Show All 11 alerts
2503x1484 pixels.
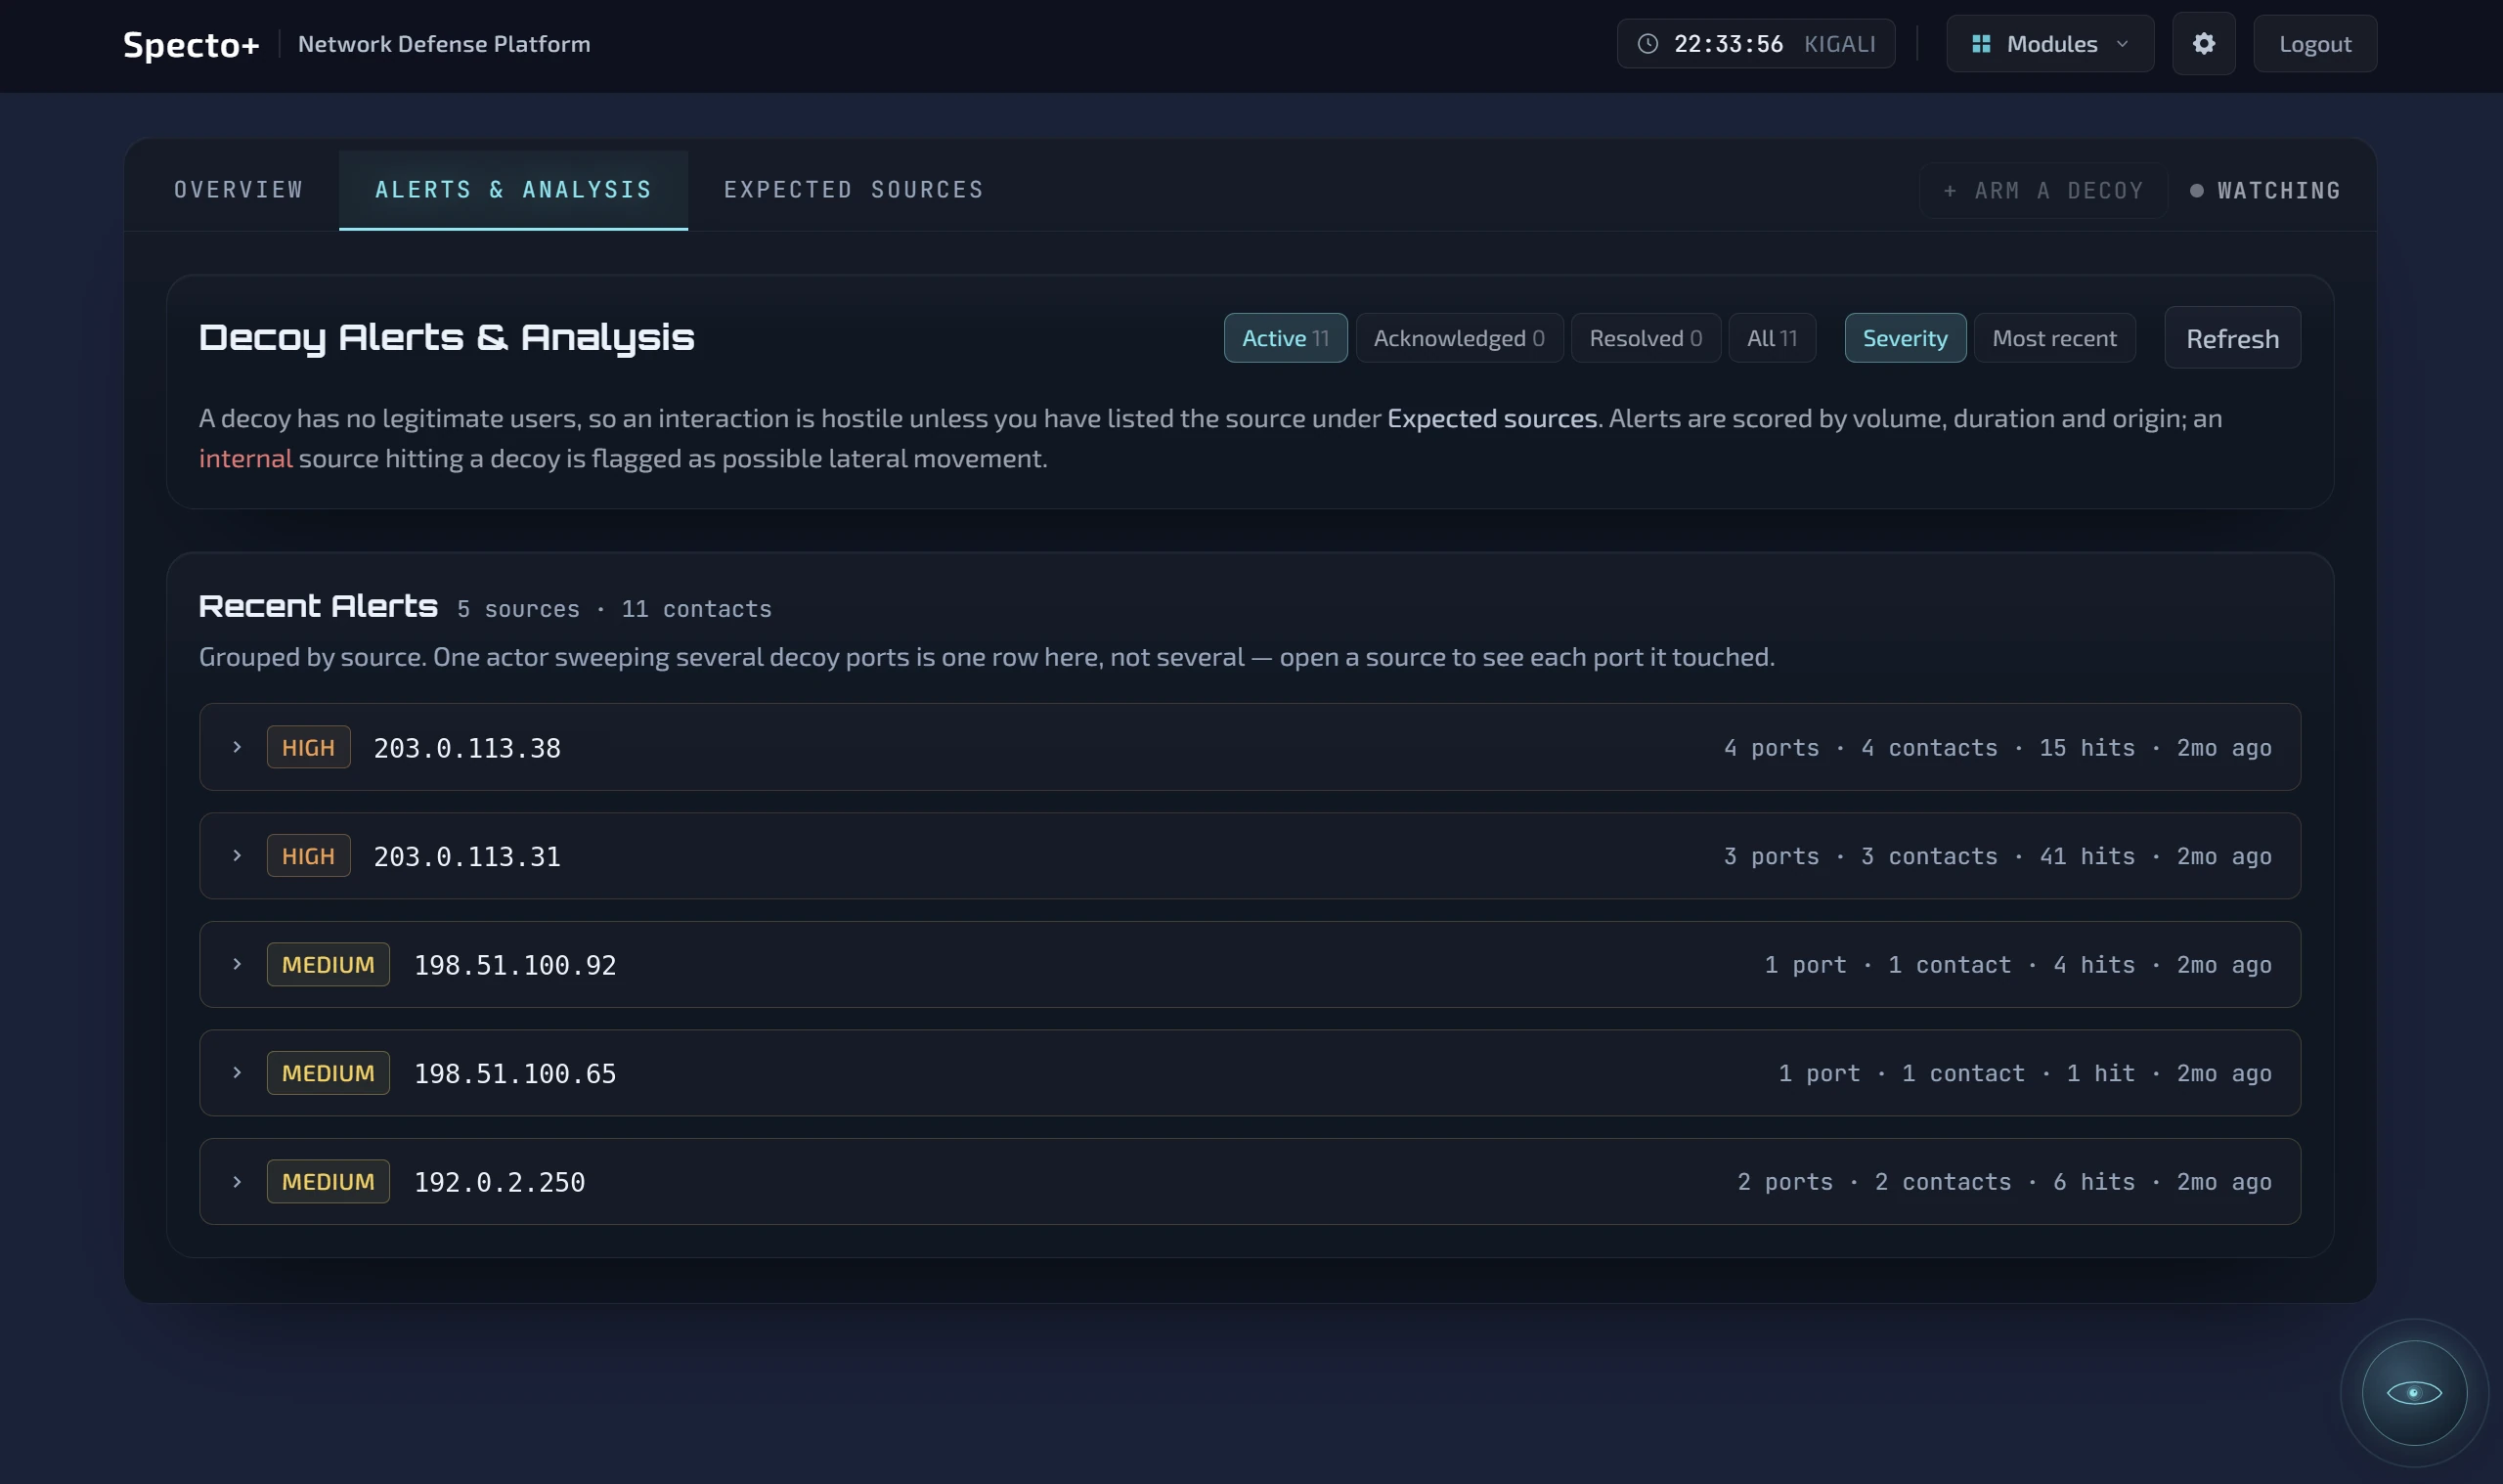coord(1771,338)
